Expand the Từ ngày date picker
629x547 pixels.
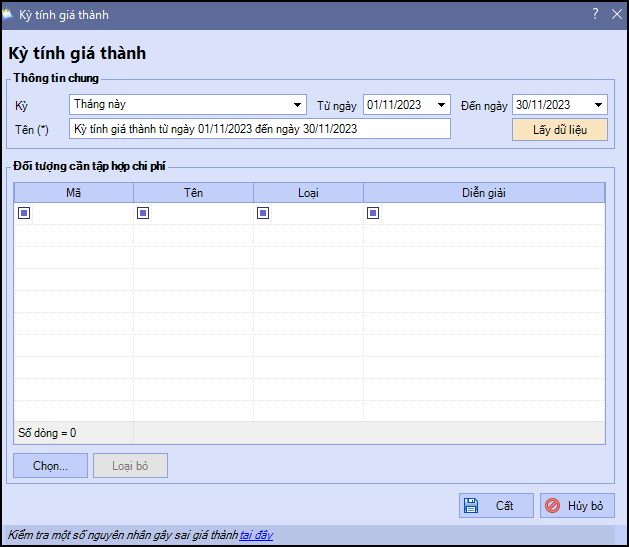[442, 105]
